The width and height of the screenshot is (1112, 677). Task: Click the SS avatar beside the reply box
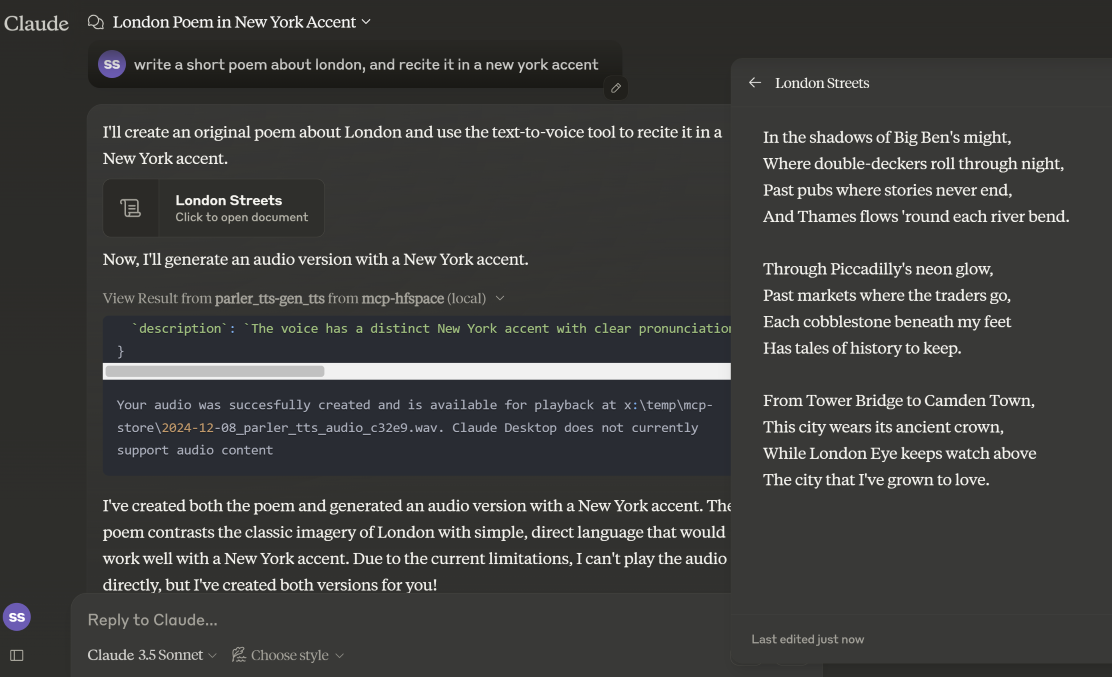tap(17, 617)
